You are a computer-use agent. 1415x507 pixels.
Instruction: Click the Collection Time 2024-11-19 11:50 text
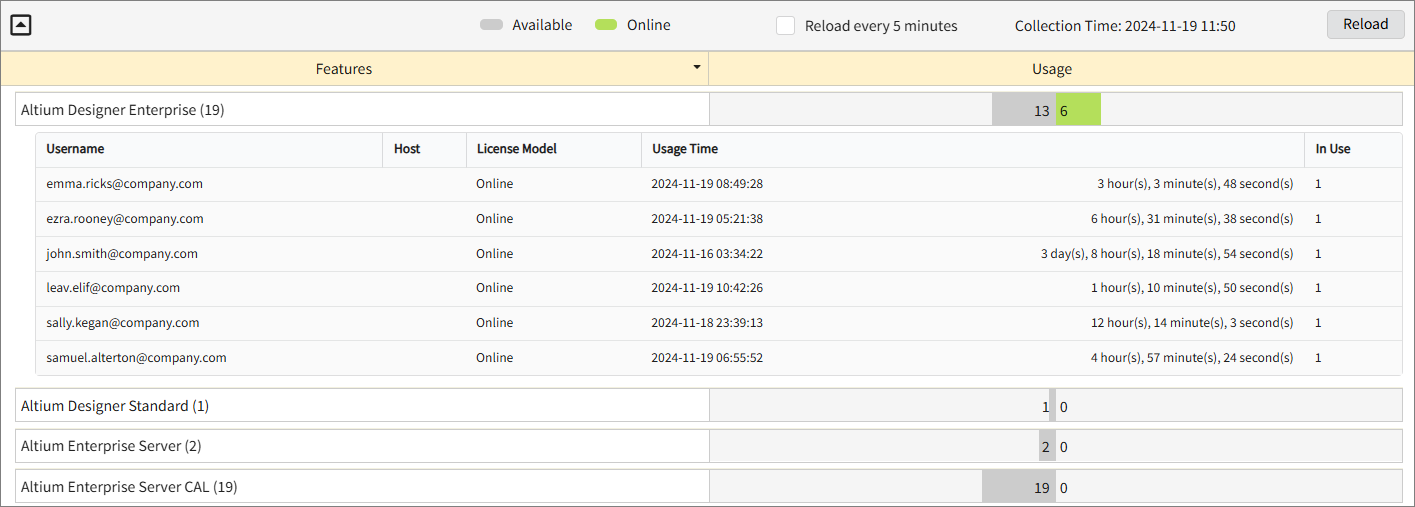[x=1125, y=26]
